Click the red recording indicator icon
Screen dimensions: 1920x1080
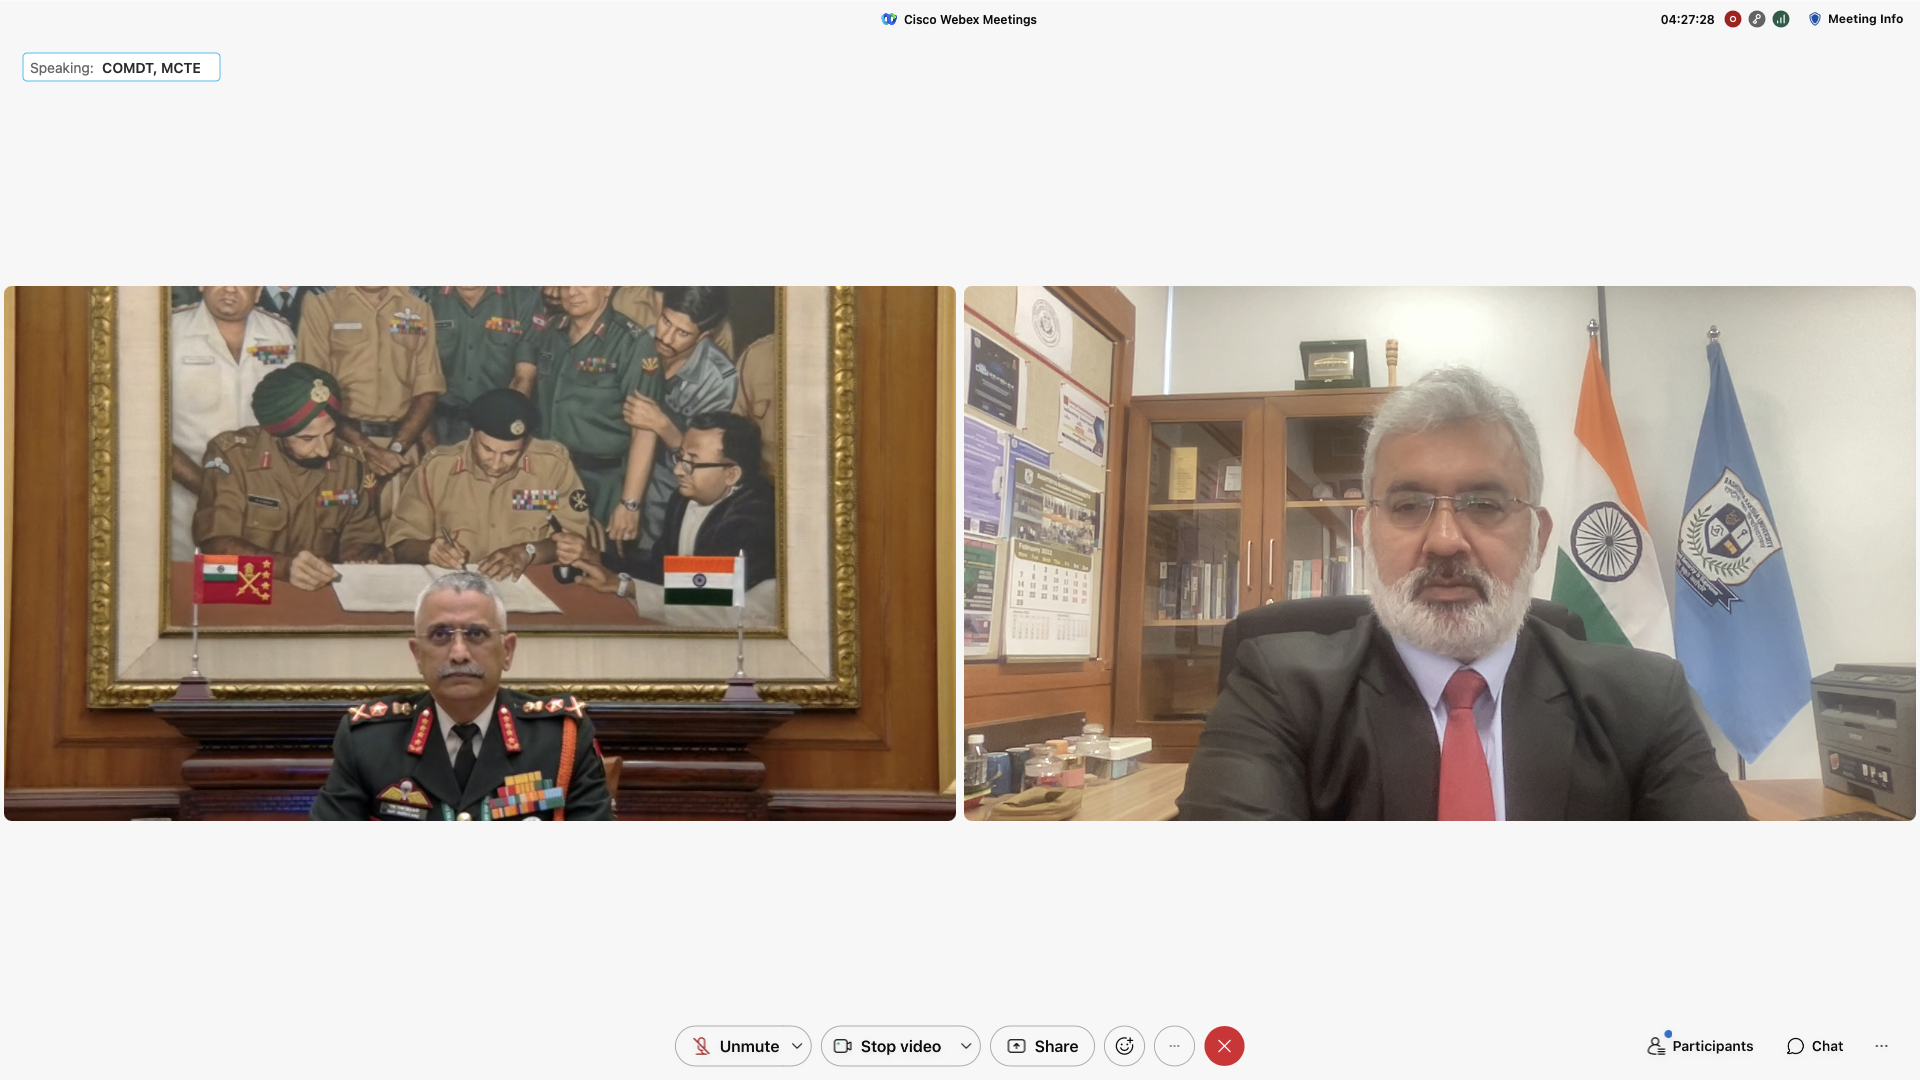point(1733,19)
